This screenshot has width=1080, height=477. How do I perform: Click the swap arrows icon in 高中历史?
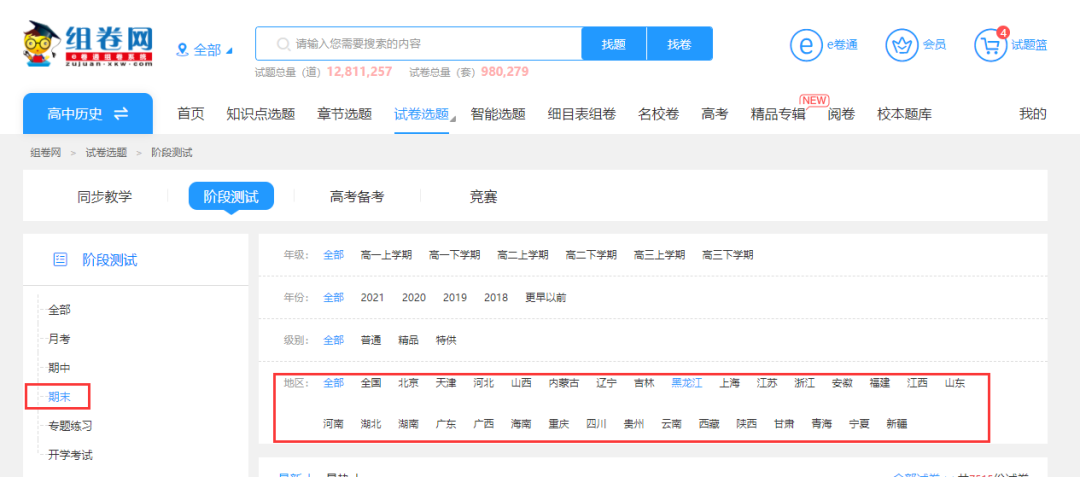(121, 114)
